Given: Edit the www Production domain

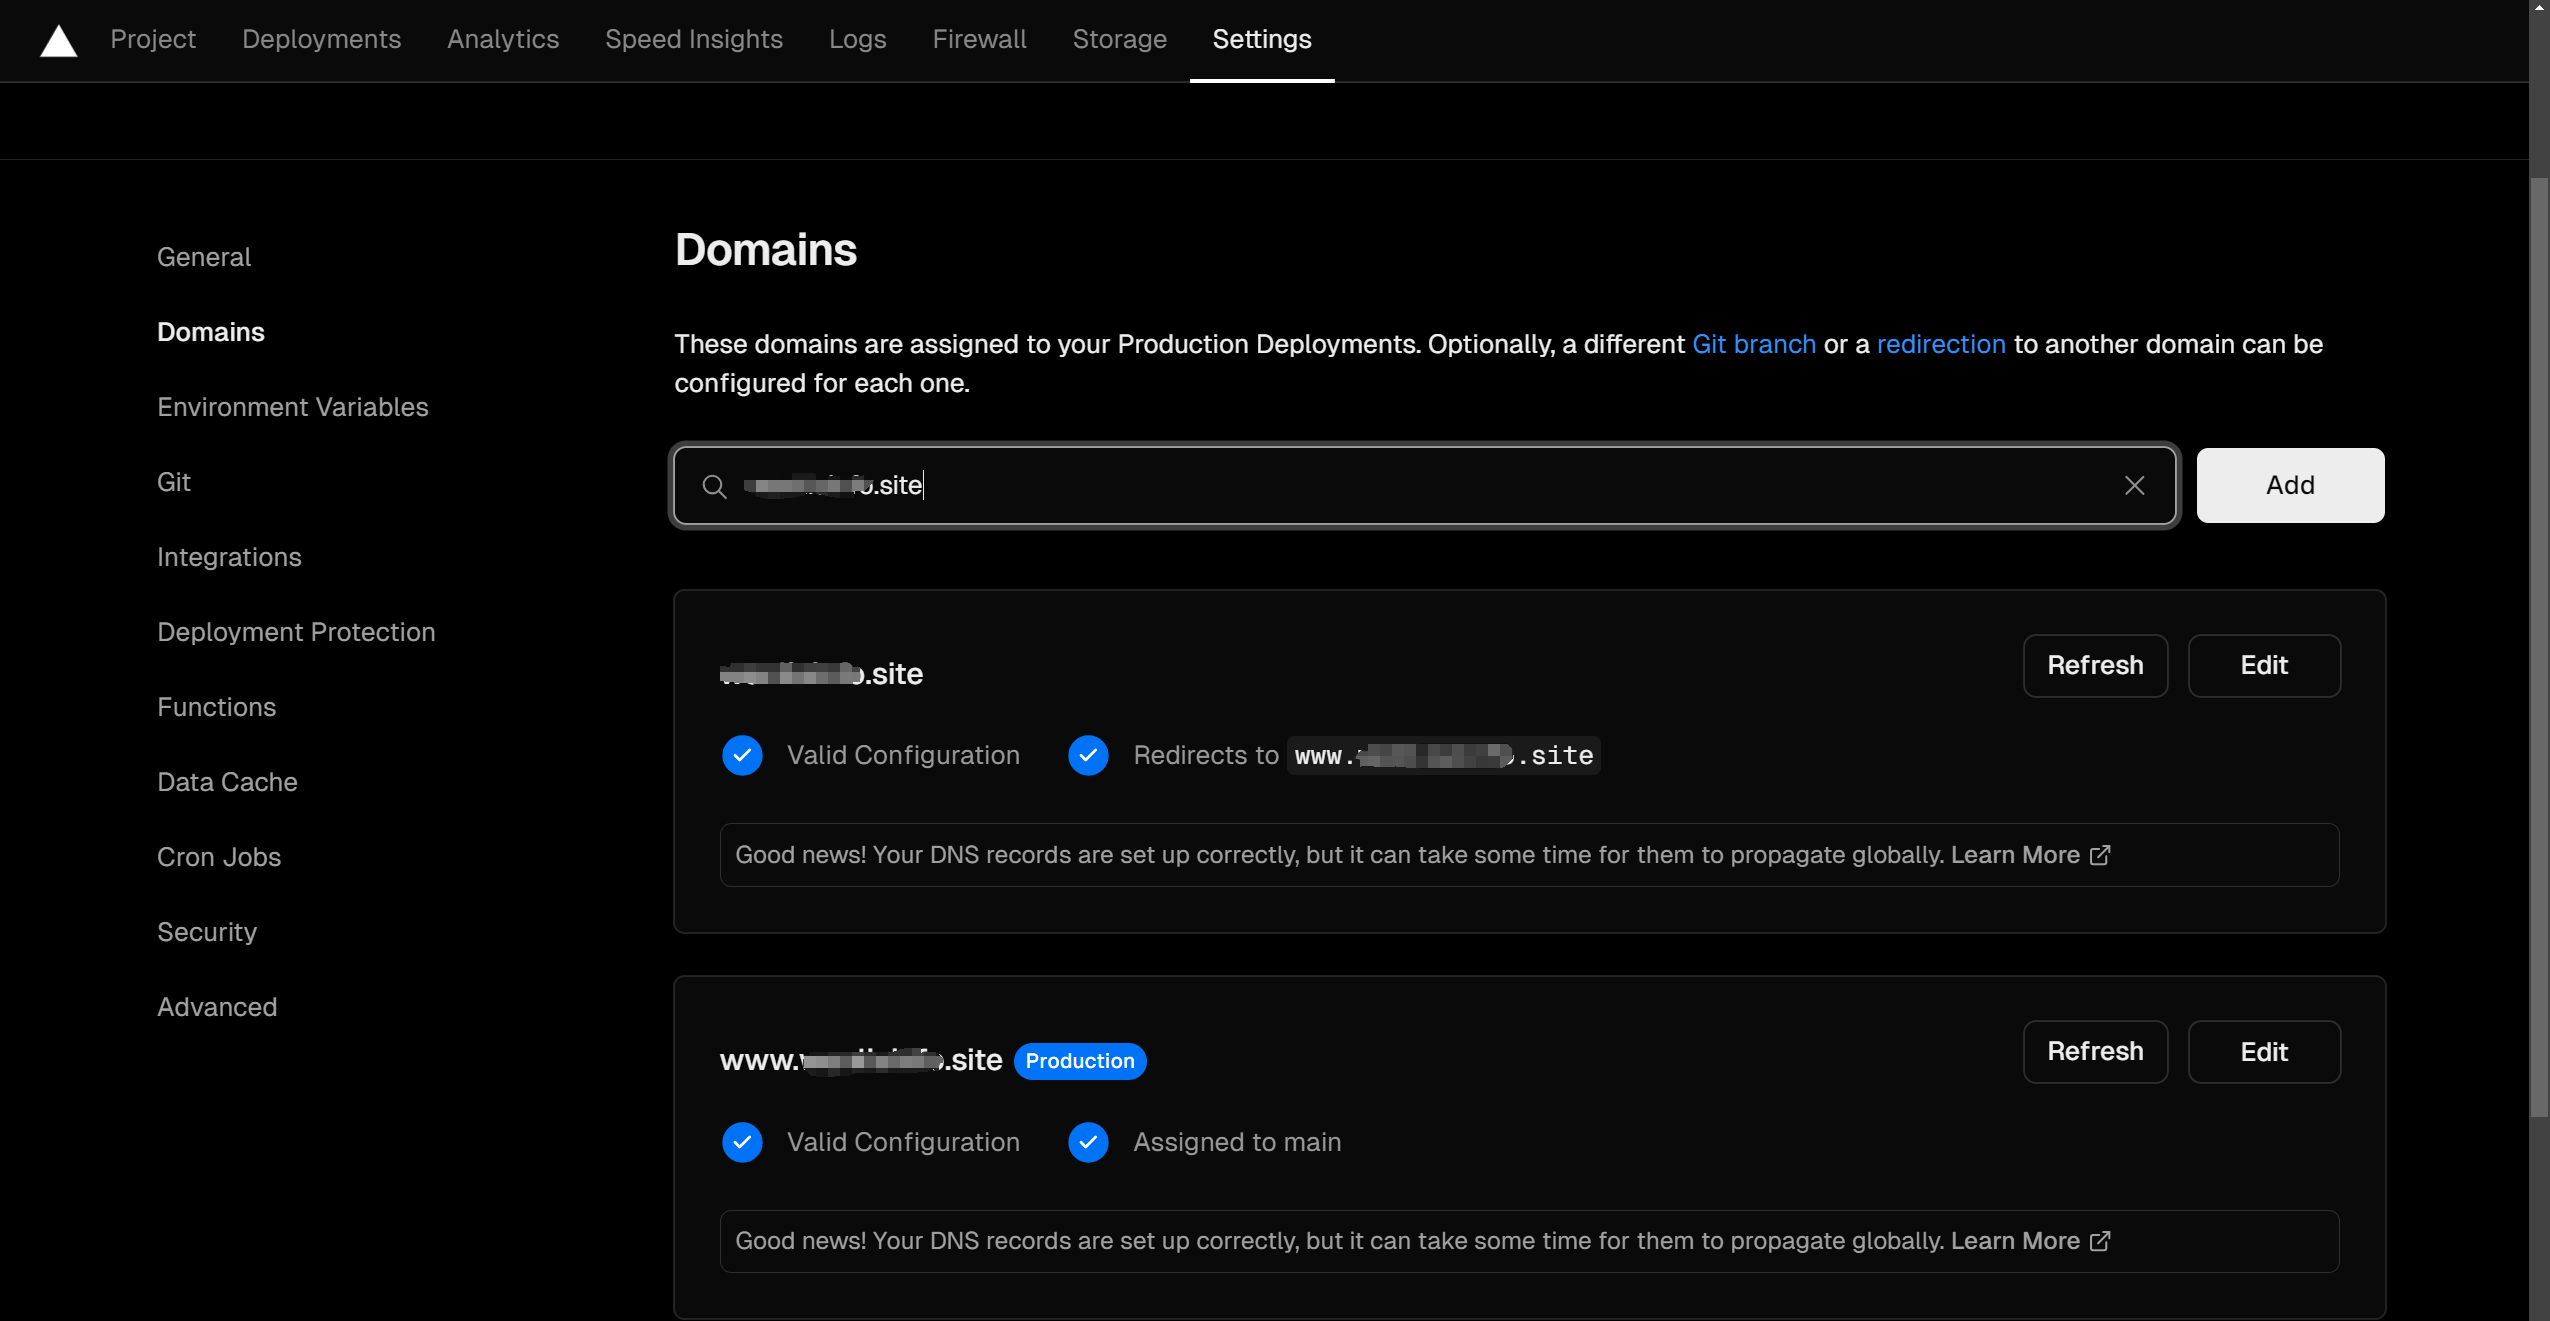Looking at the screenshot, I should [2264, 1052].
